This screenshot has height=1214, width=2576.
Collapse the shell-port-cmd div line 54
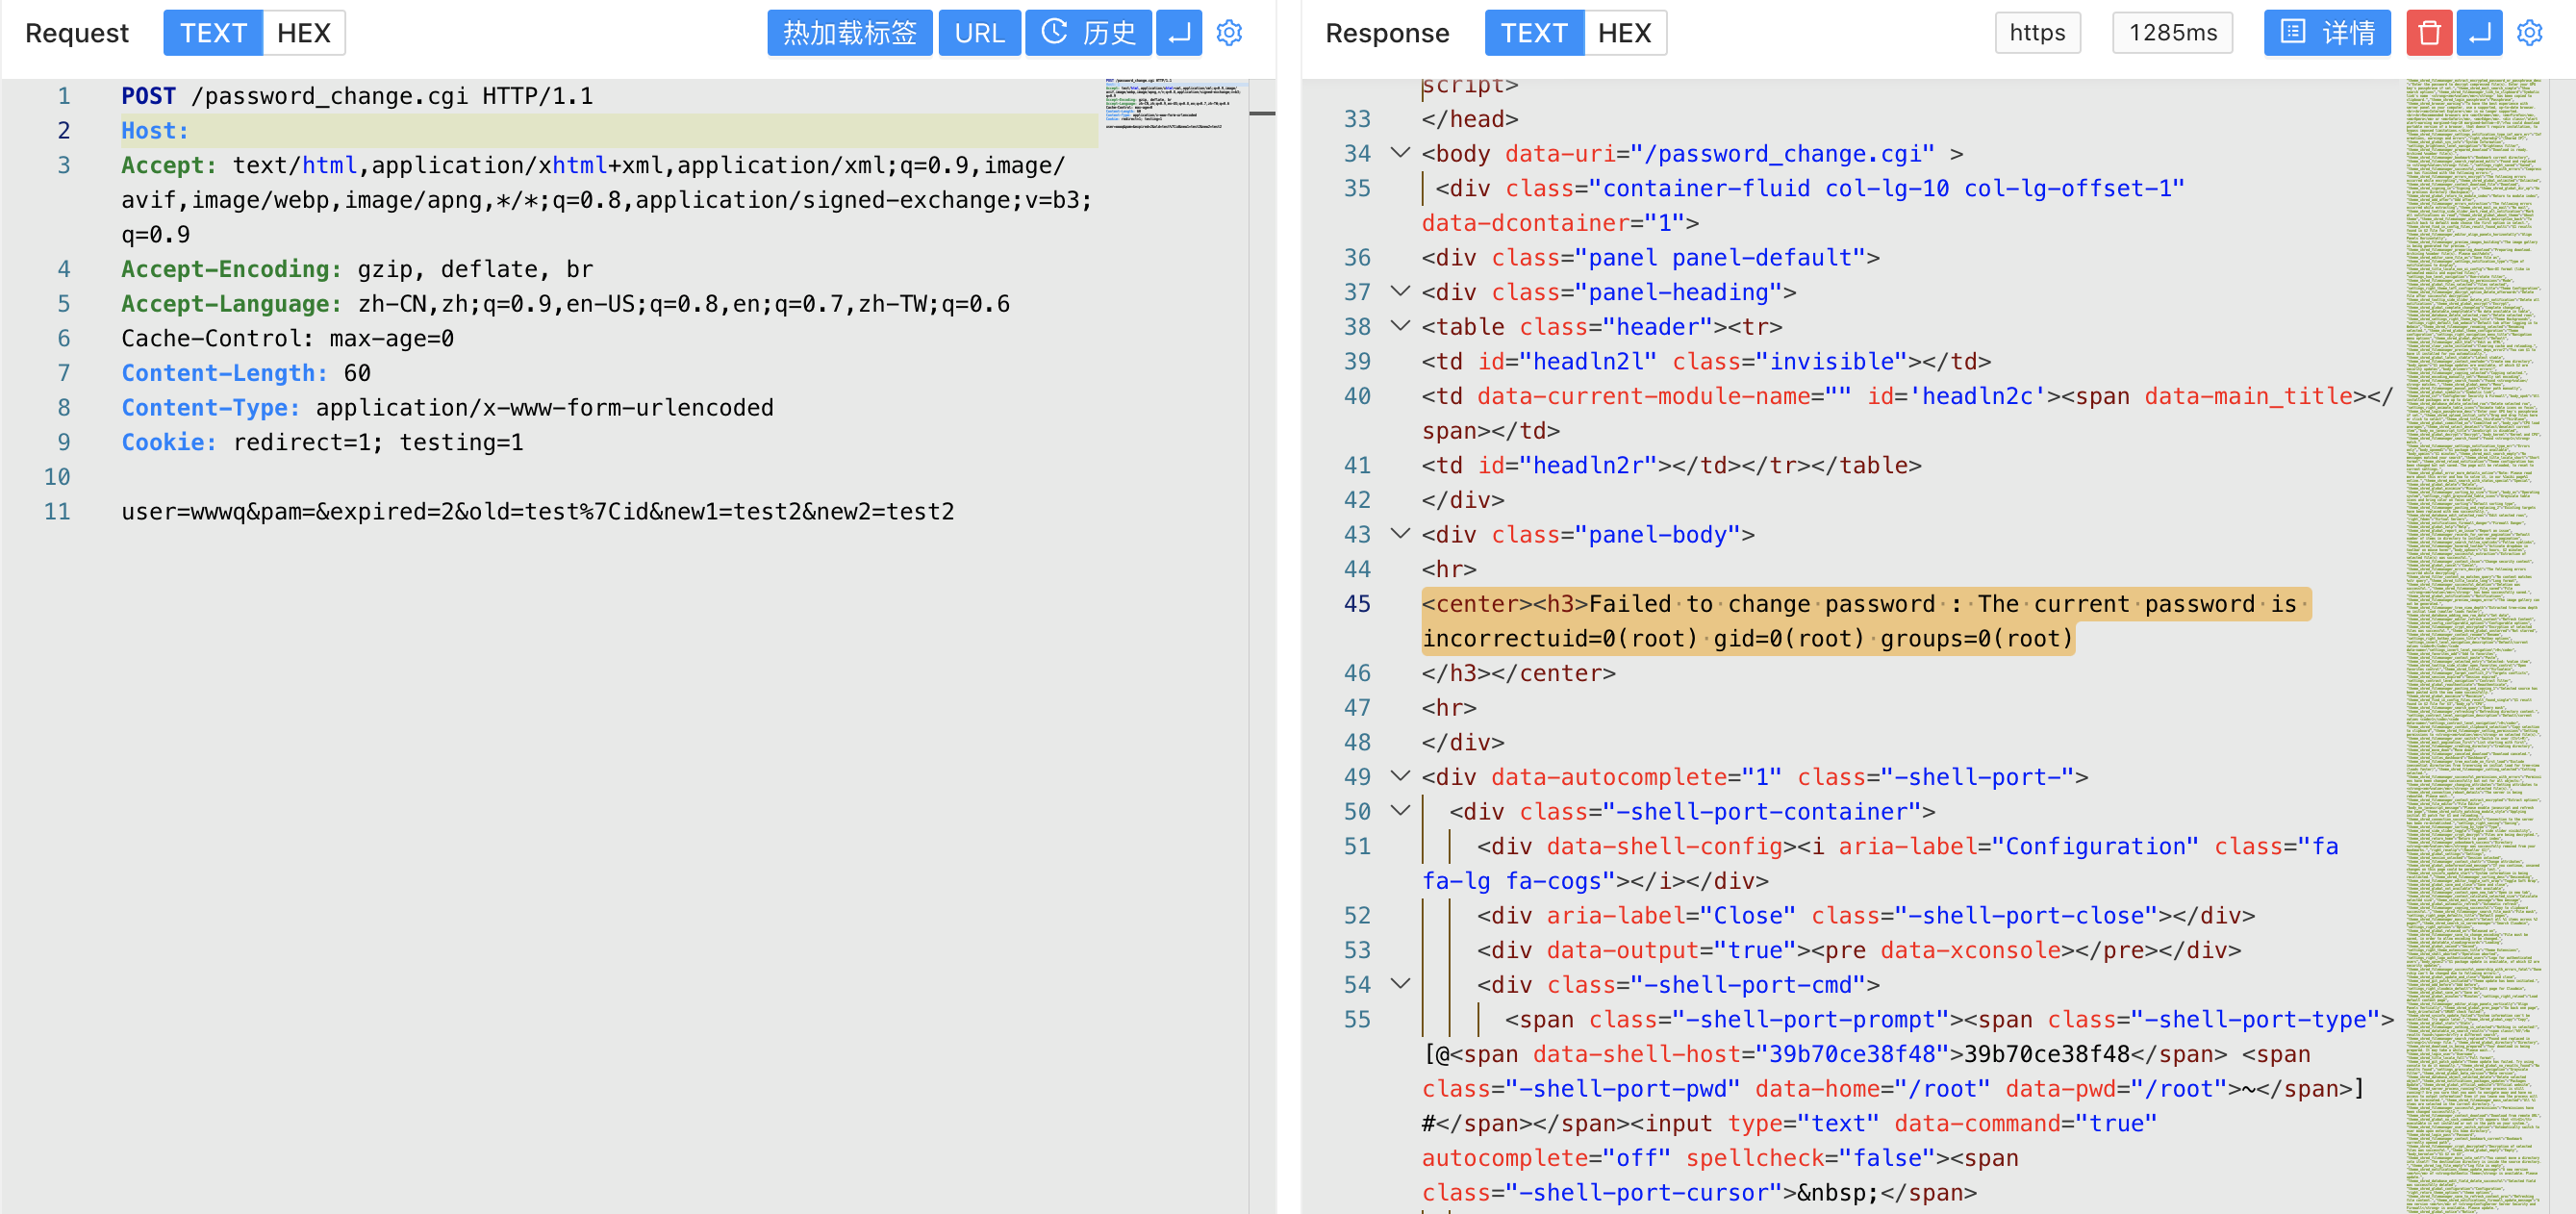point(1400,984)
